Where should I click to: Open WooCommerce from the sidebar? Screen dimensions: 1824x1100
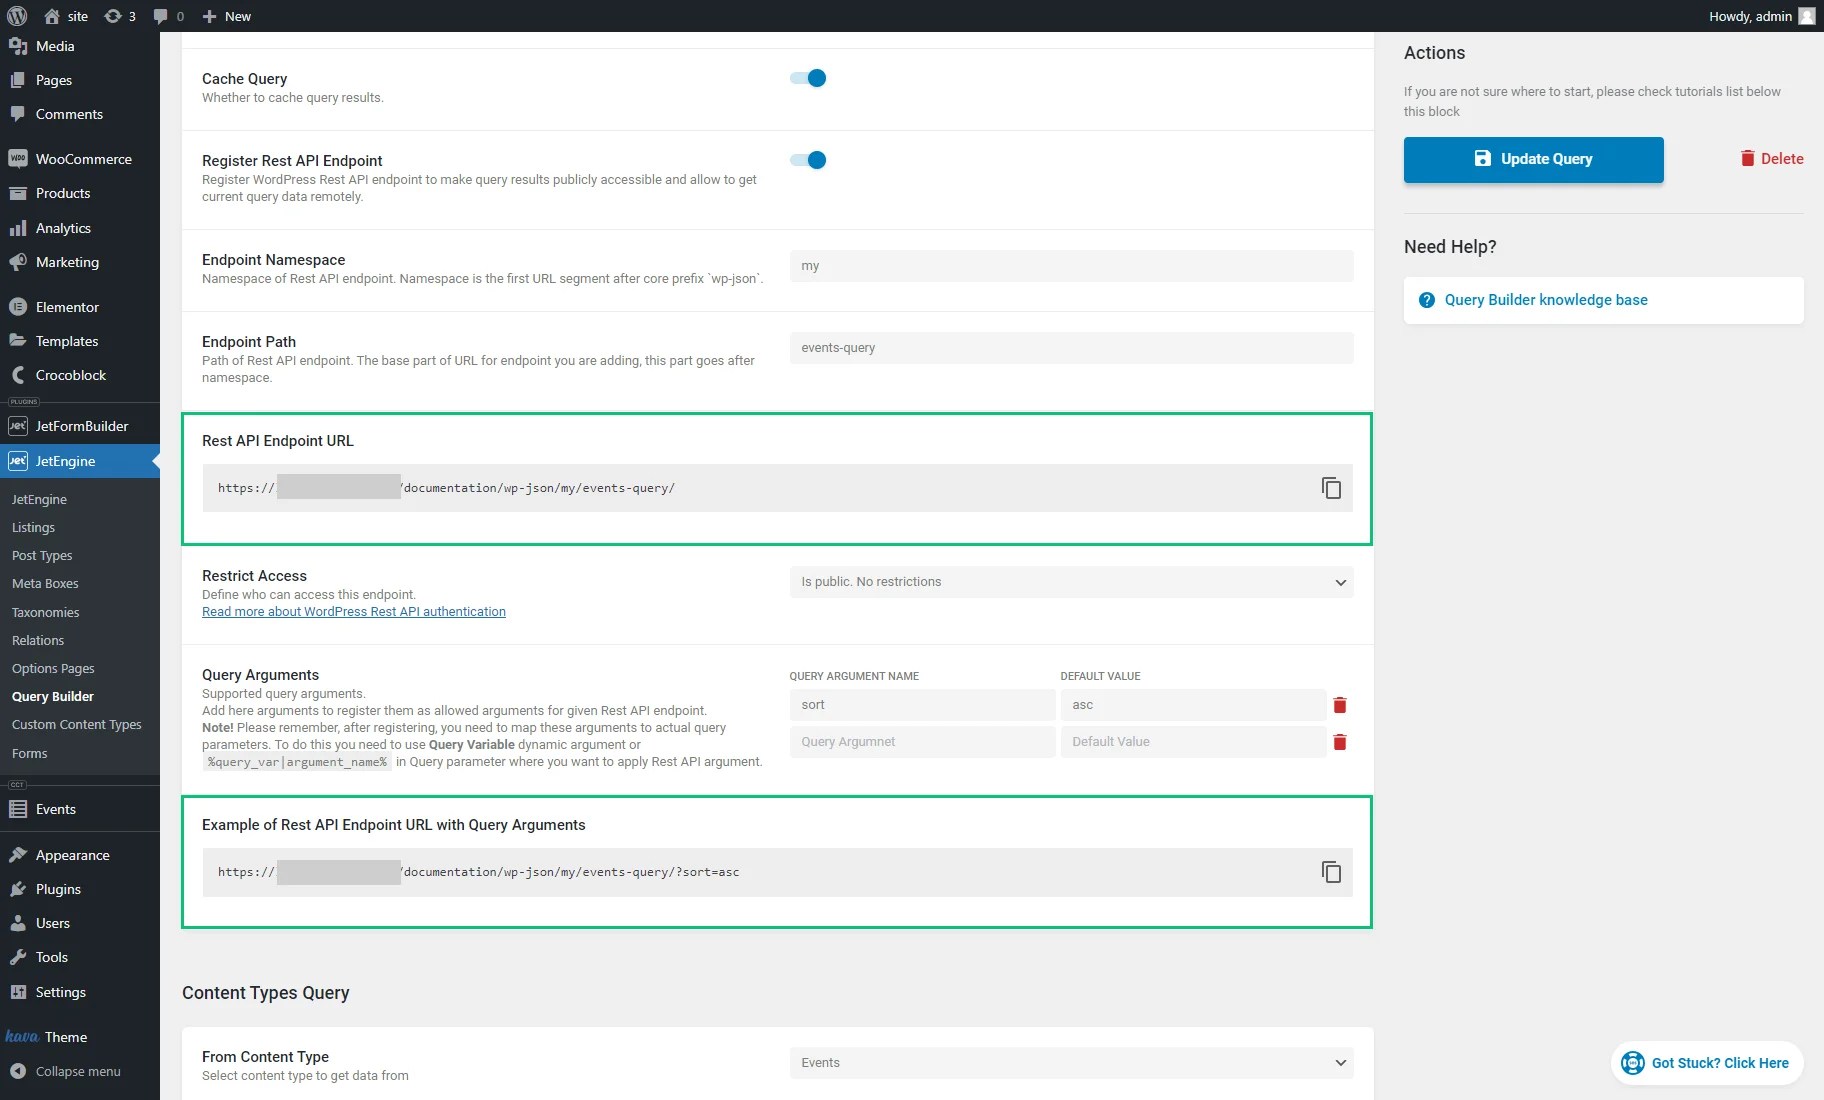point(83,158)
